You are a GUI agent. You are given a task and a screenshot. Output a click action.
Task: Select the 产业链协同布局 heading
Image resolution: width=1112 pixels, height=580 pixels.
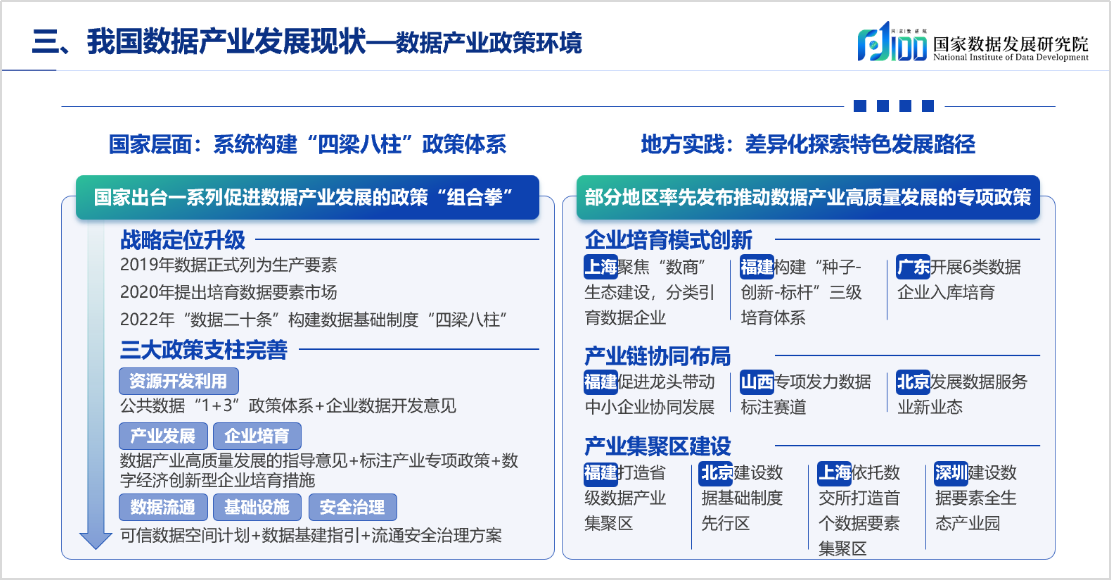[657, 356]
